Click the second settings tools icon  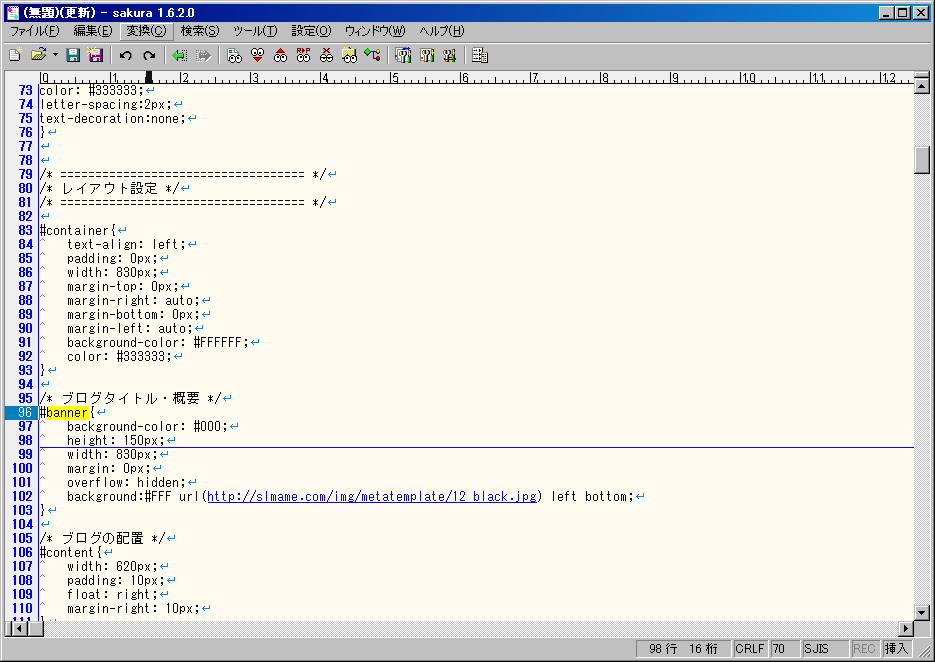click(426, 55)
